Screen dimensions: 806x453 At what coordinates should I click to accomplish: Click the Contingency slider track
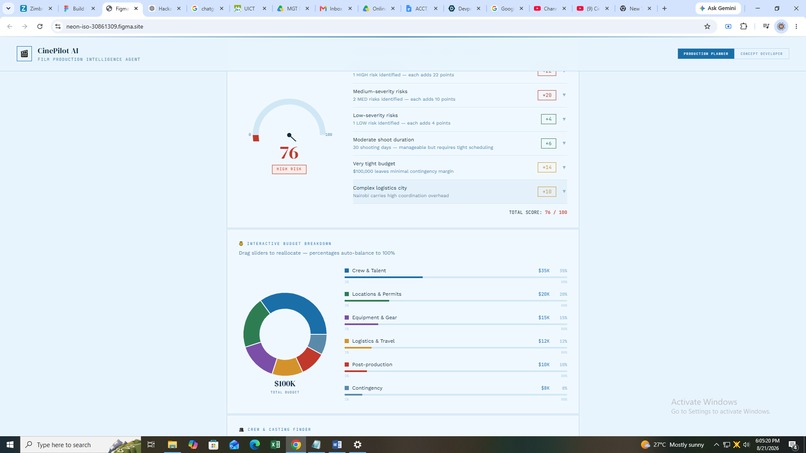click(456, 395)
